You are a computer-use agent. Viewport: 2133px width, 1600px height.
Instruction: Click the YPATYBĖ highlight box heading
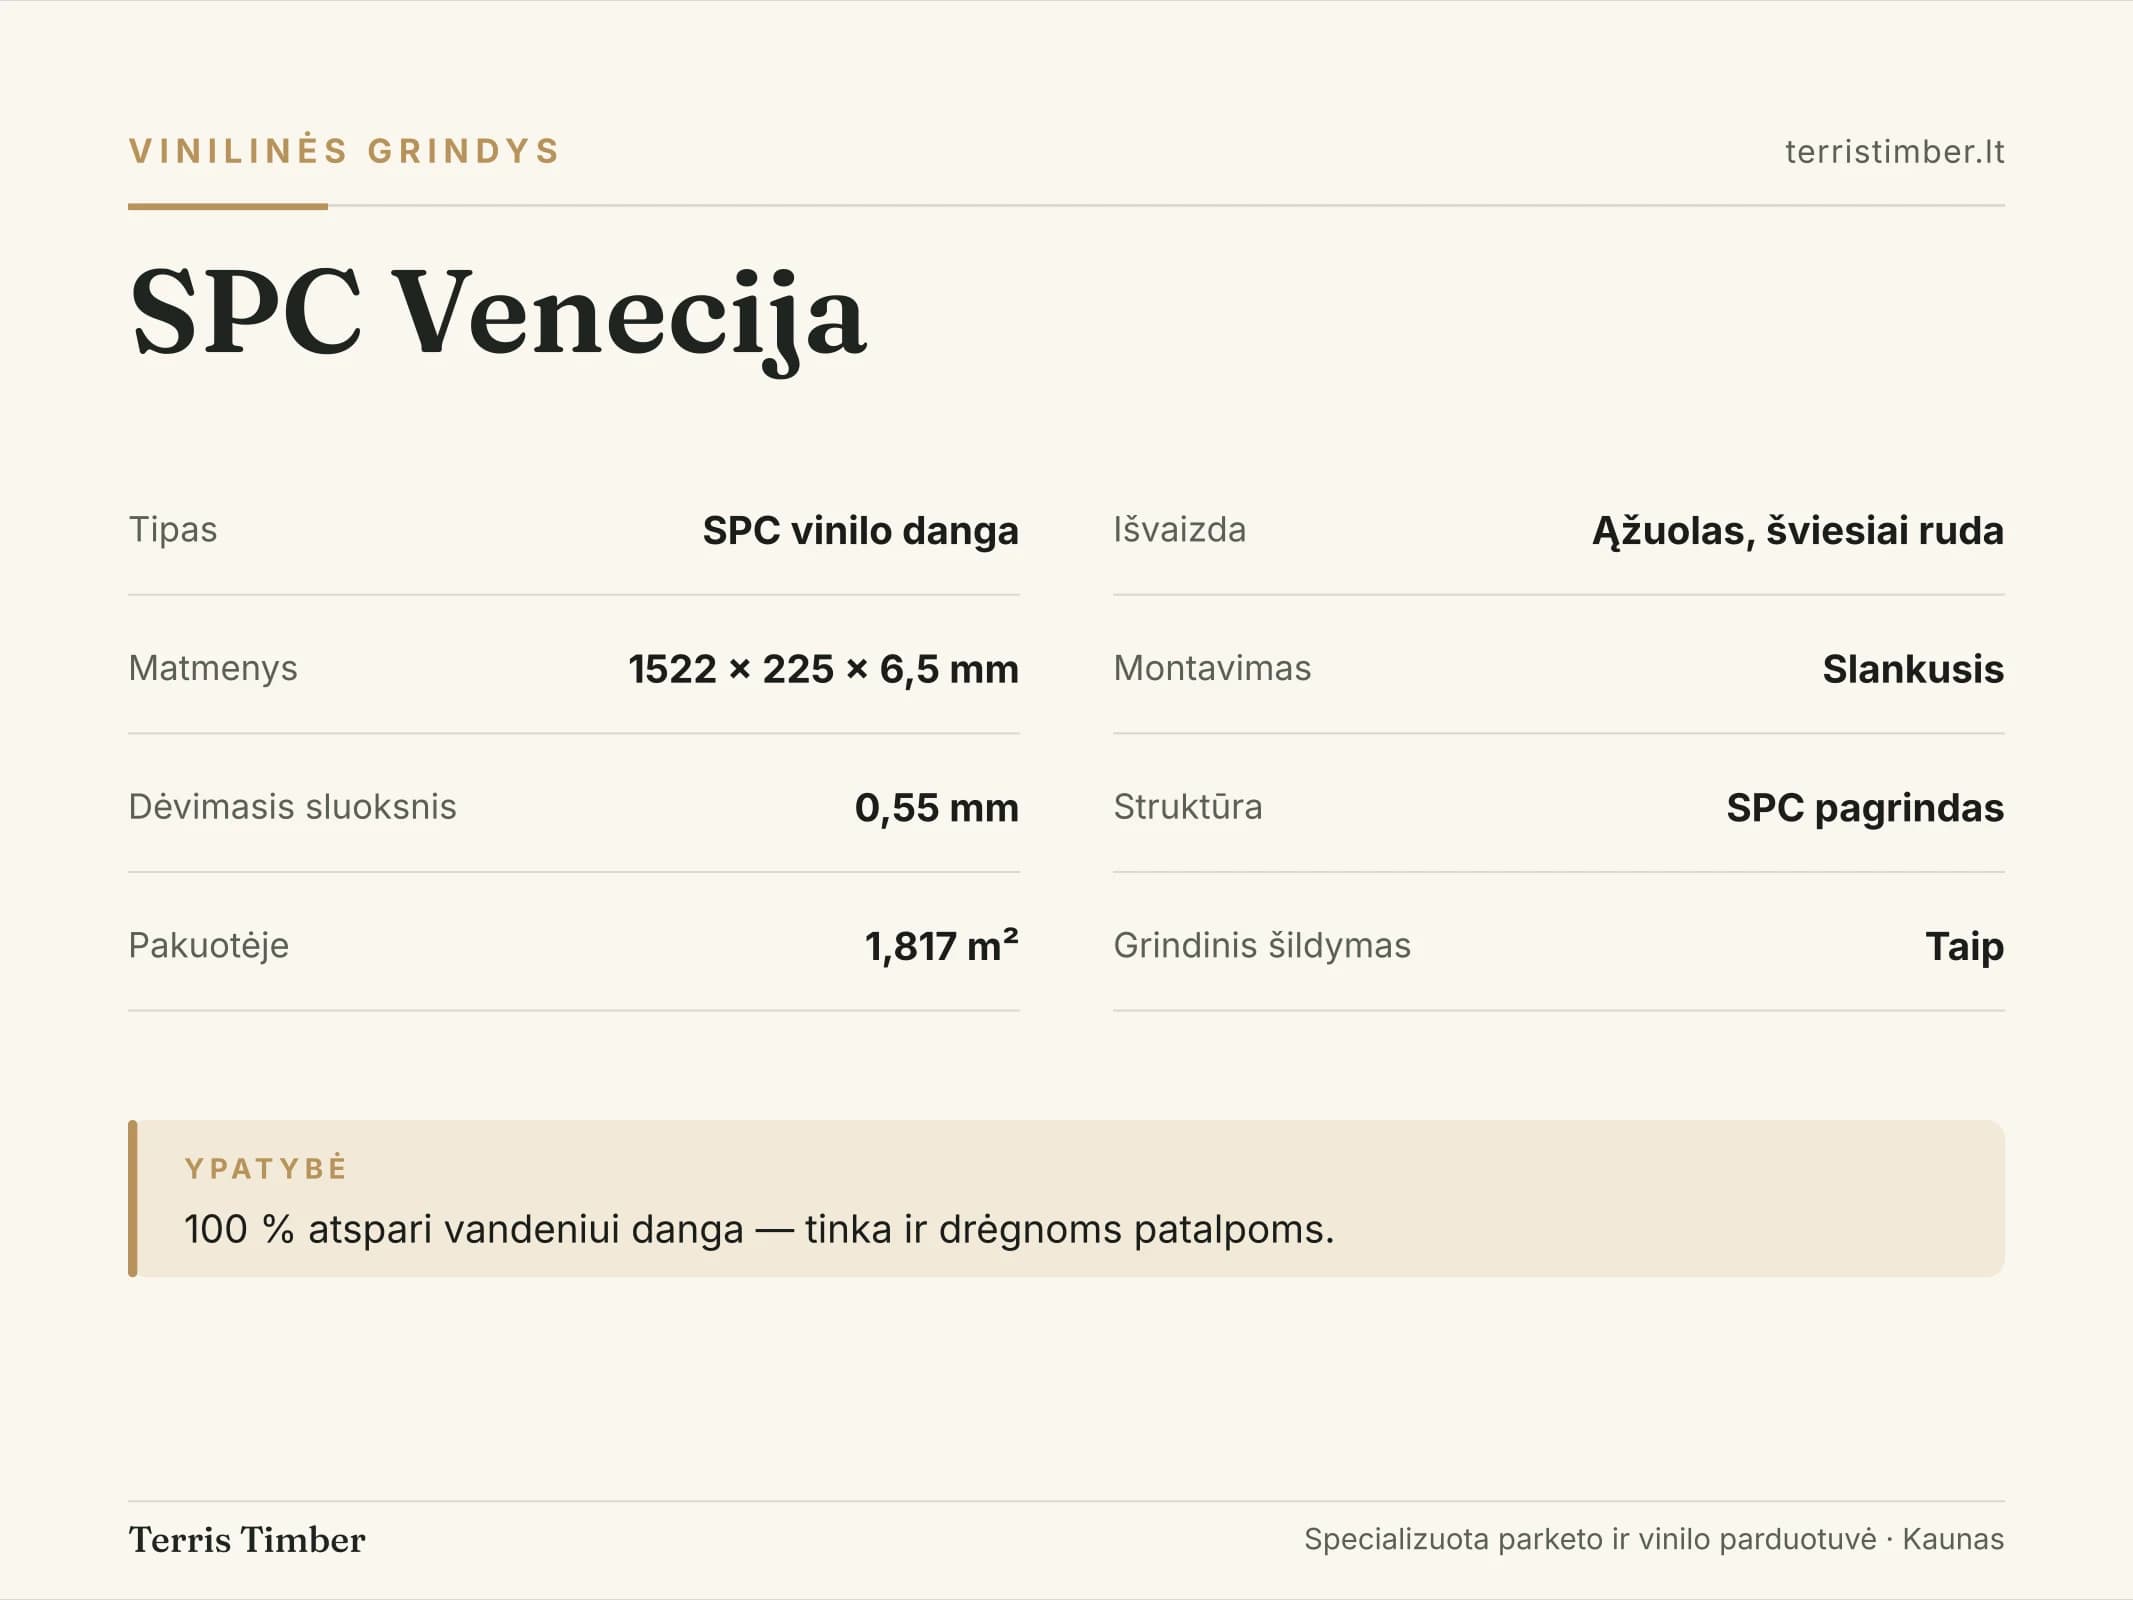point(266,1168)
